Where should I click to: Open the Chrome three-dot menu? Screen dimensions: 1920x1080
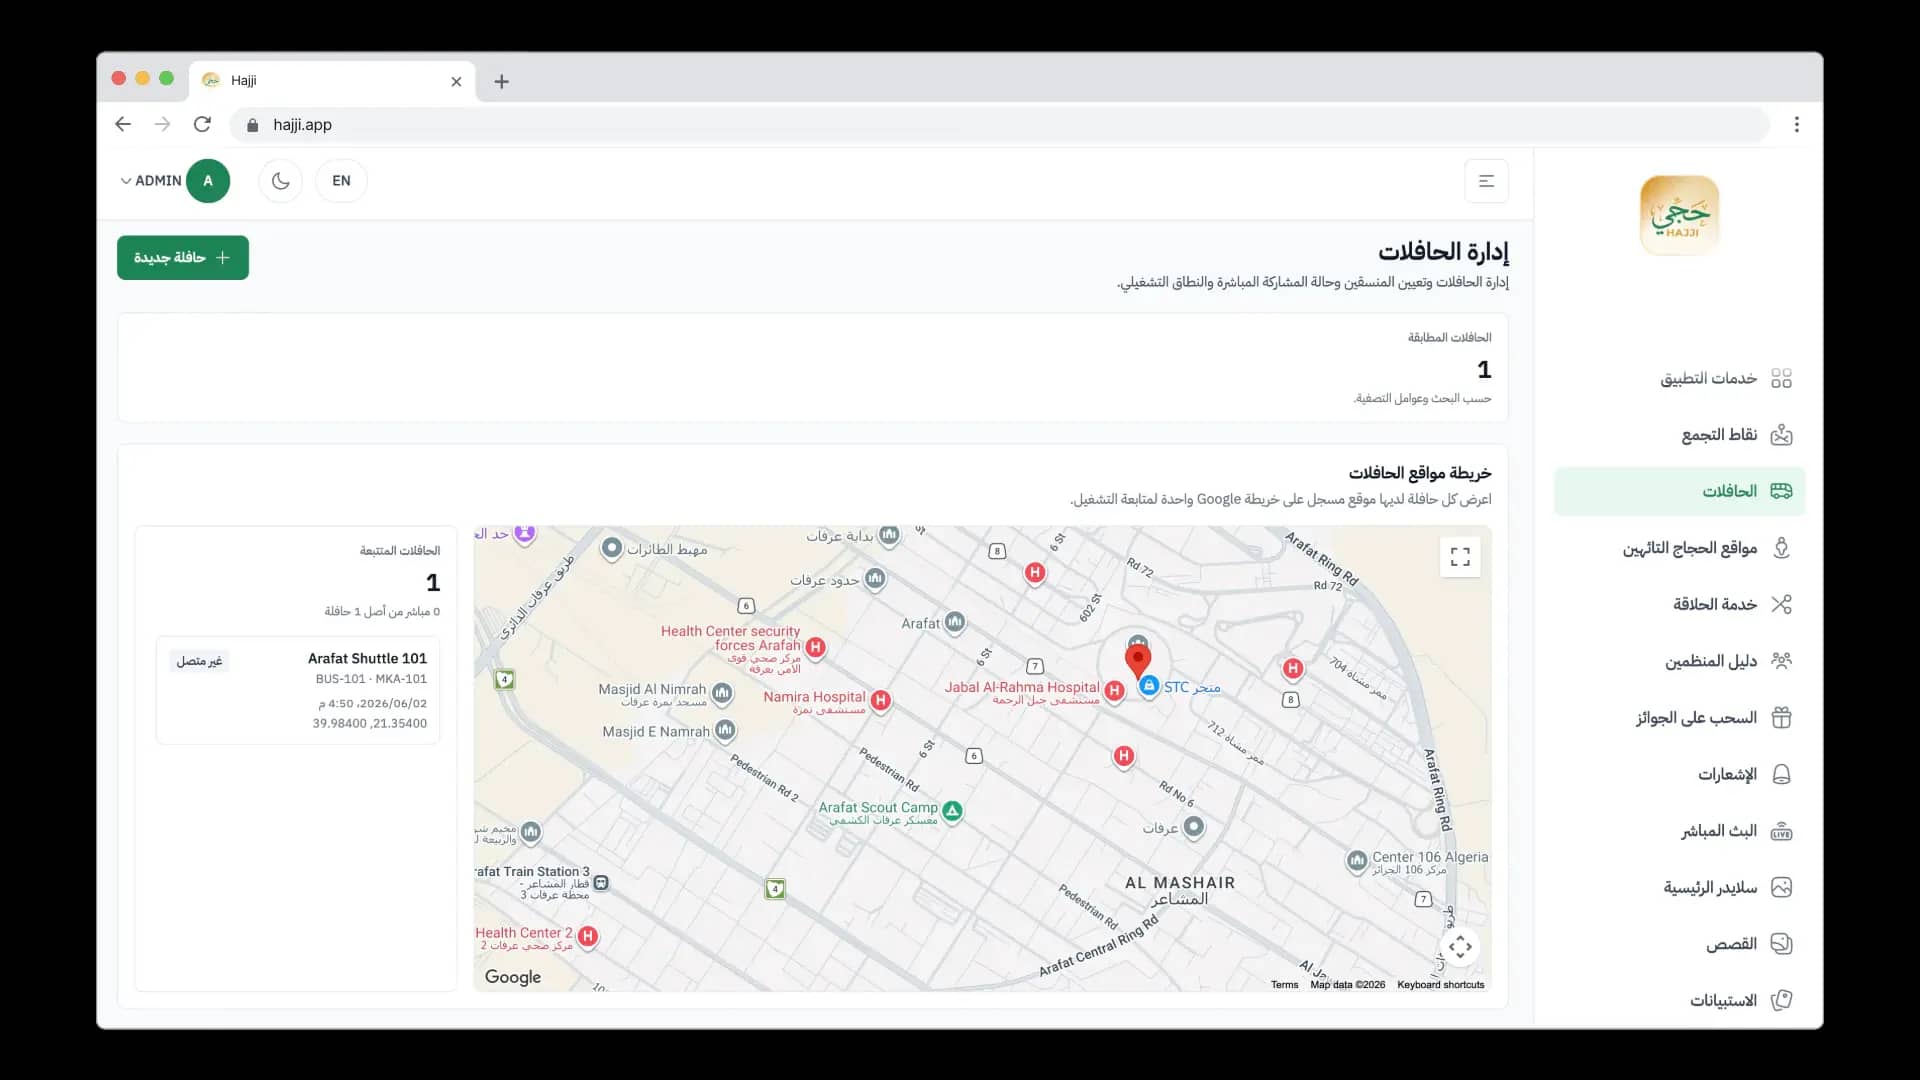point(1796,124)
